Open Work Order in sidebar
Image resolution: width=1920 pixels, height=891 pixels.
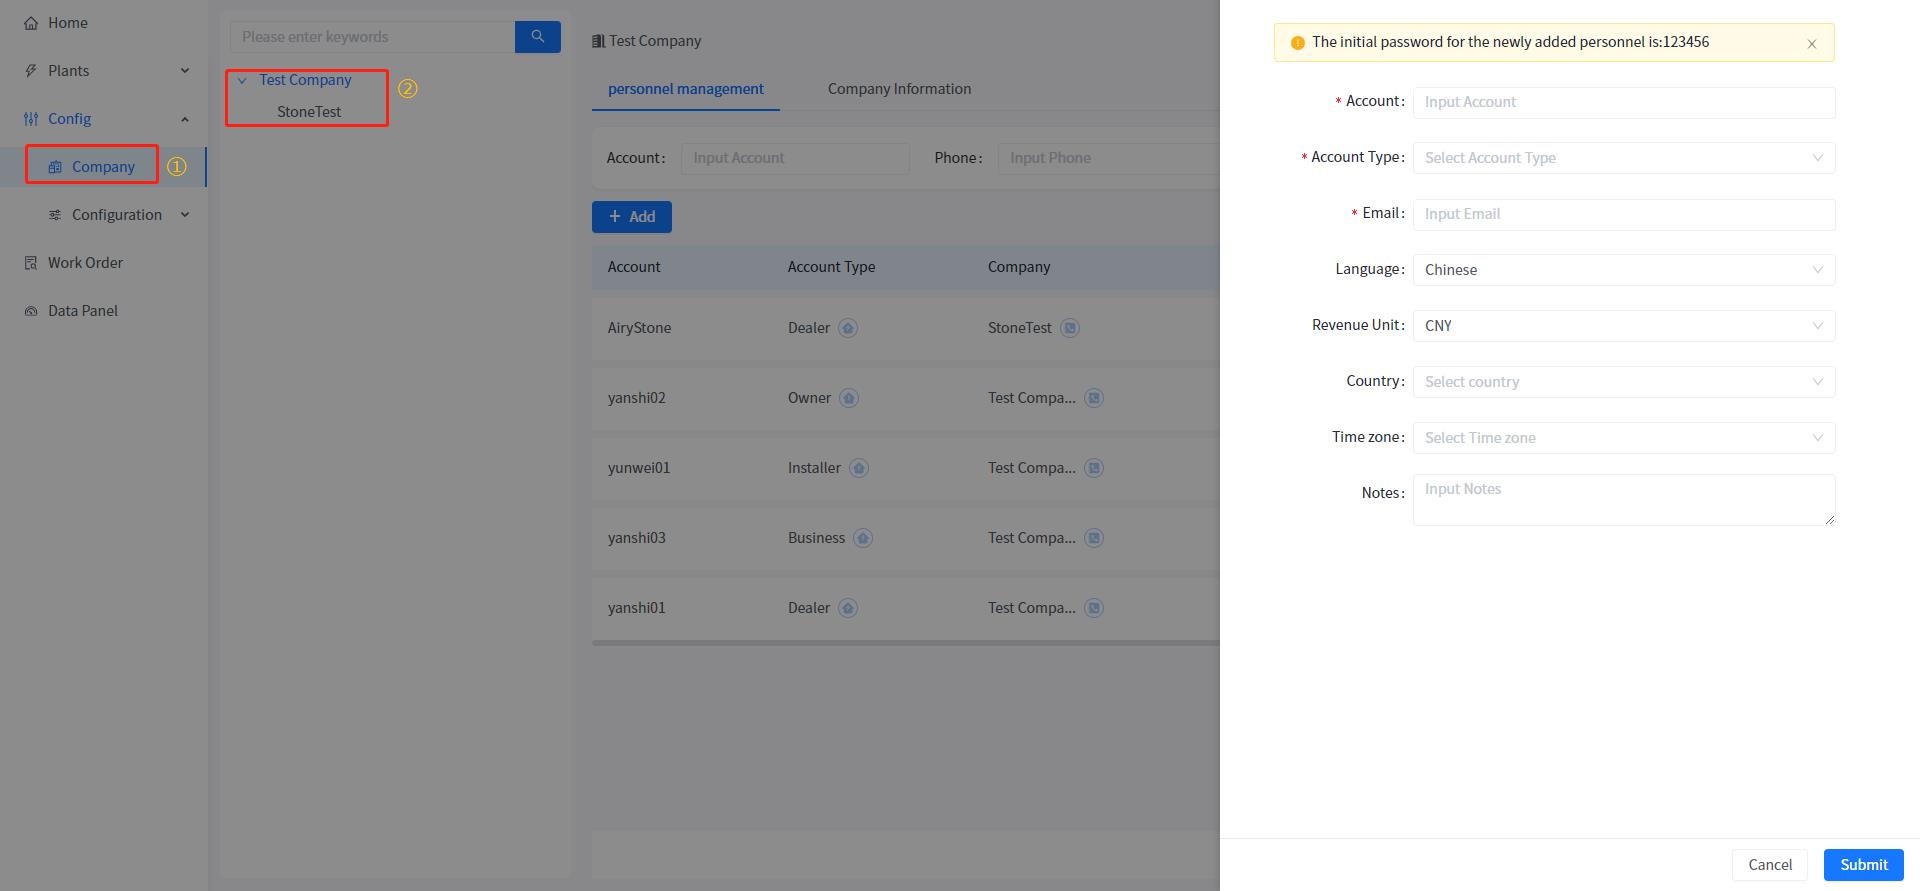point(85,263)
